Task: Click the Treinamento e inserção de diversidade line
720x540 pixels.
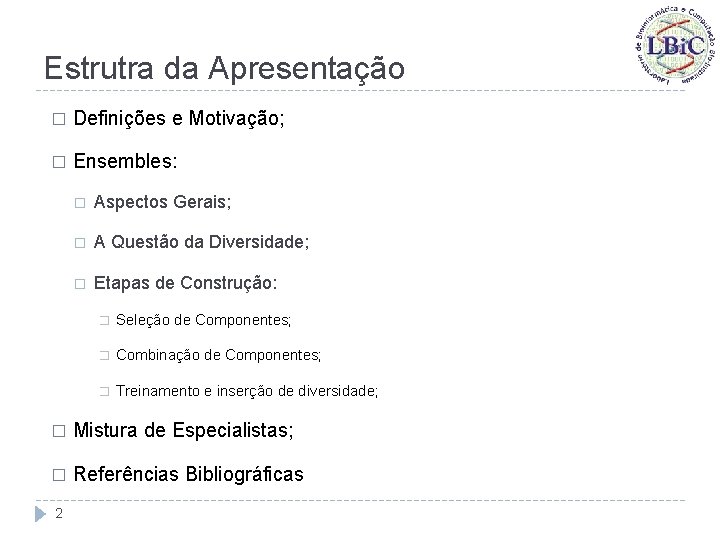Action: (247, 391)
